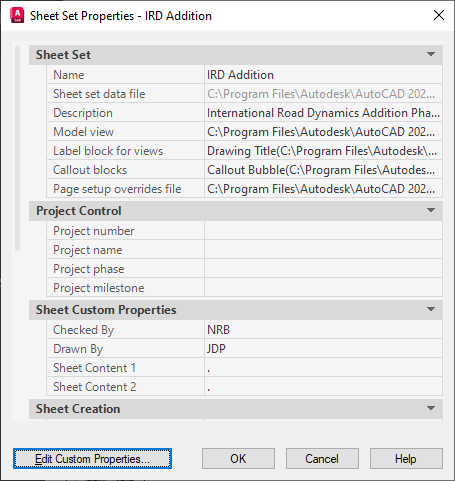Click the empty Project name field
Image resolution: width=455 pixels, height=481 pixels.
point(323,250)
